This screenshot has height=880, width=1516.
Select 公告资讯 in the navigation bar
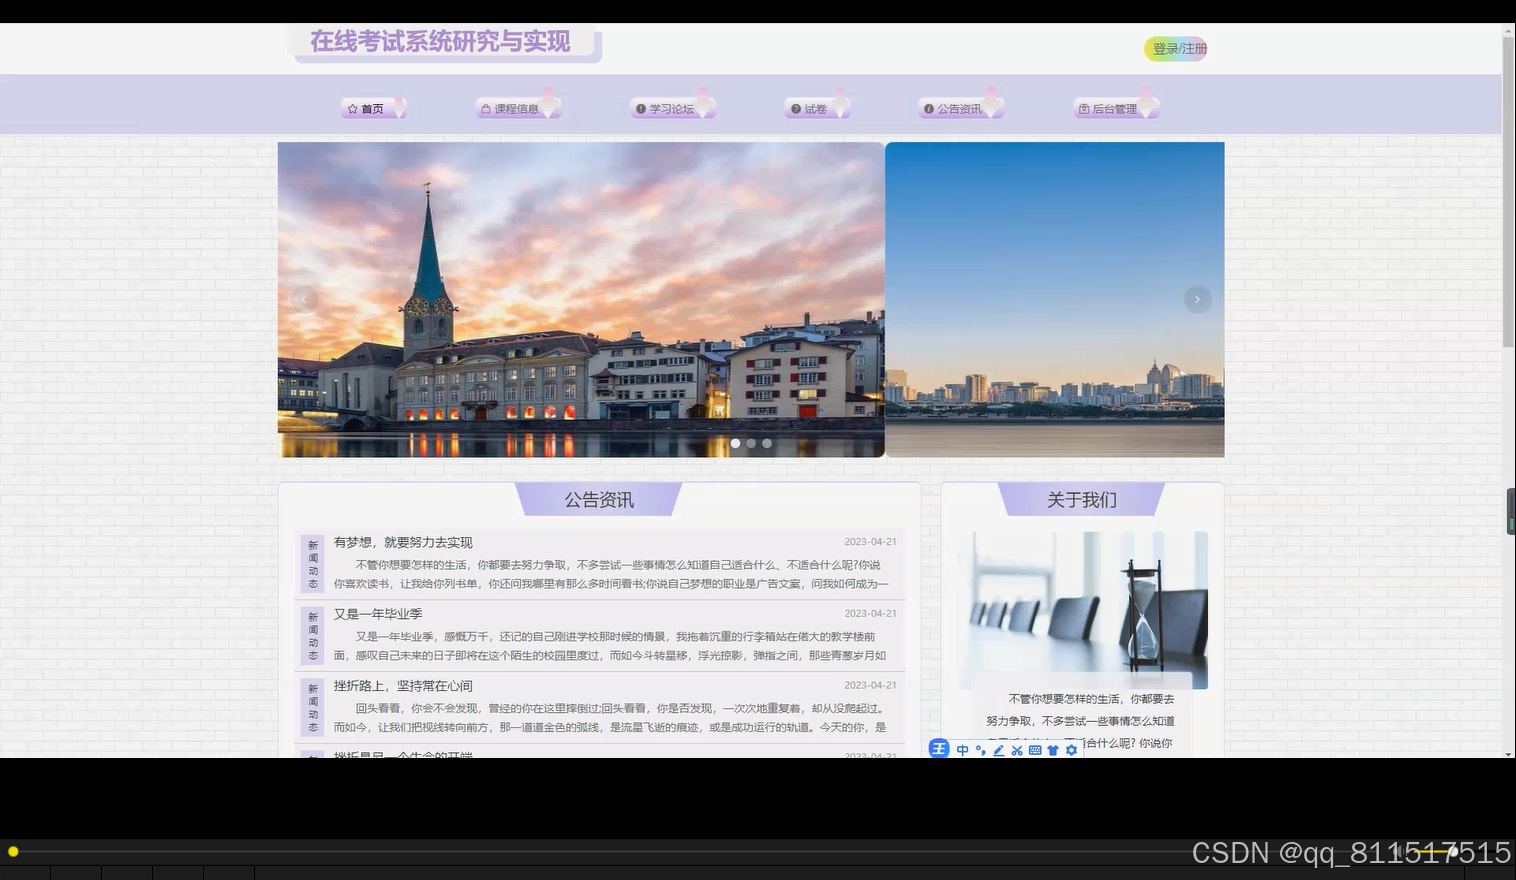(960, 109)
